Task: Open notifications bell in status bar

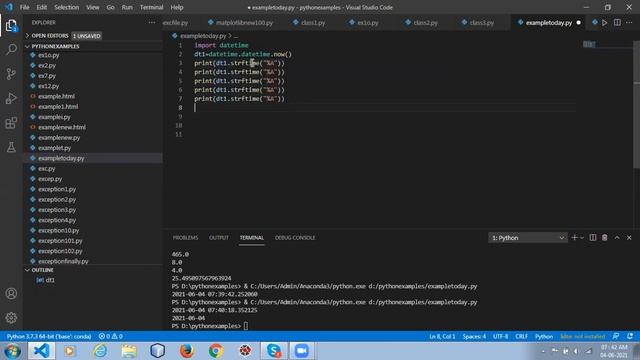Action: 630,336
